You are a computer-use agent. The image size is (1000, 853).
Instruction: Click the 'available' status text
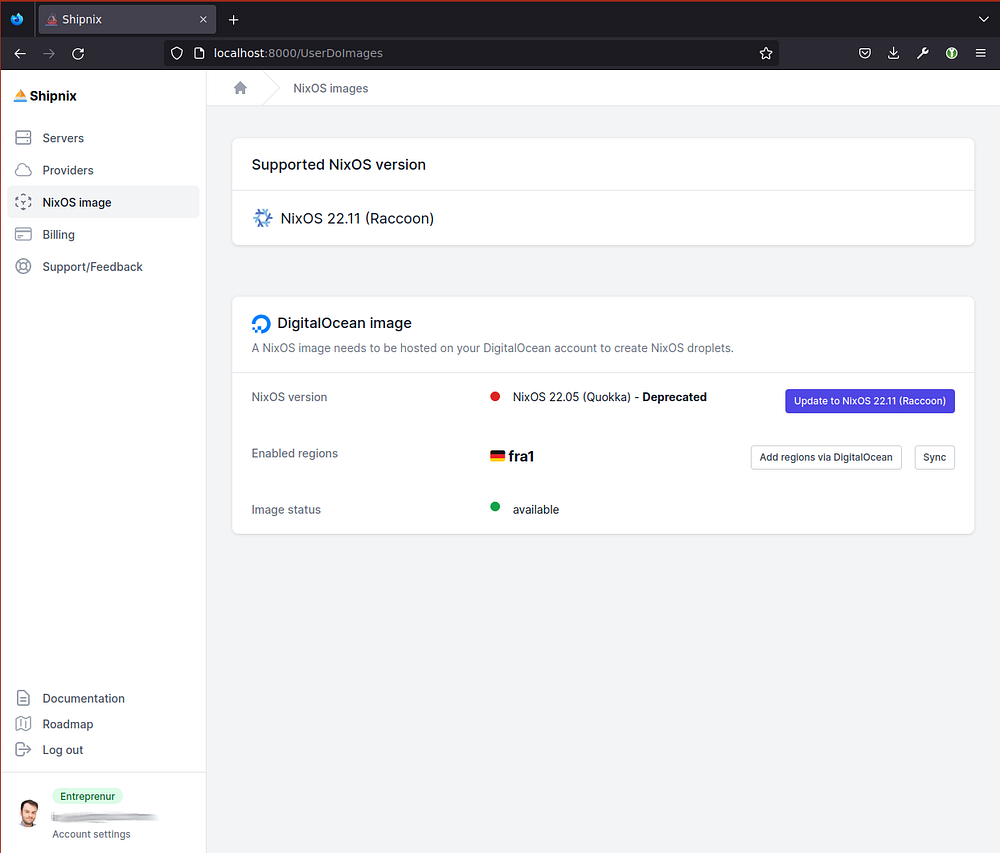(536, 510)
